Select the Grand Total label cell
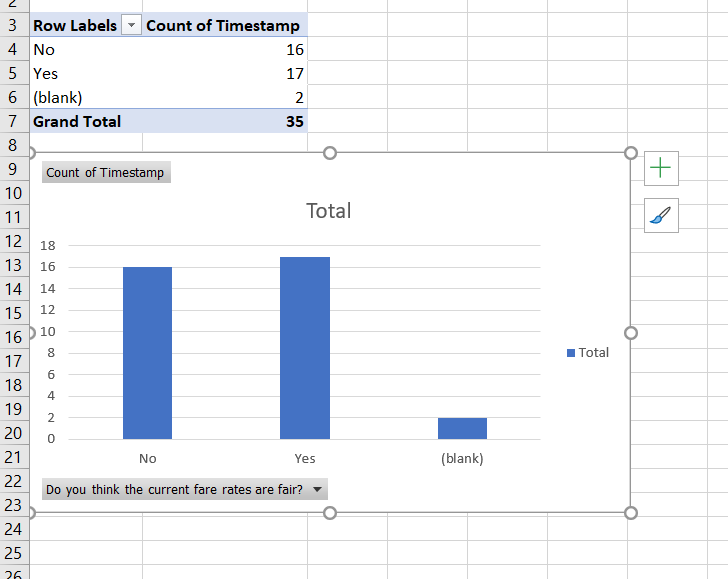 pyautogui.click(x=77, y=121)
